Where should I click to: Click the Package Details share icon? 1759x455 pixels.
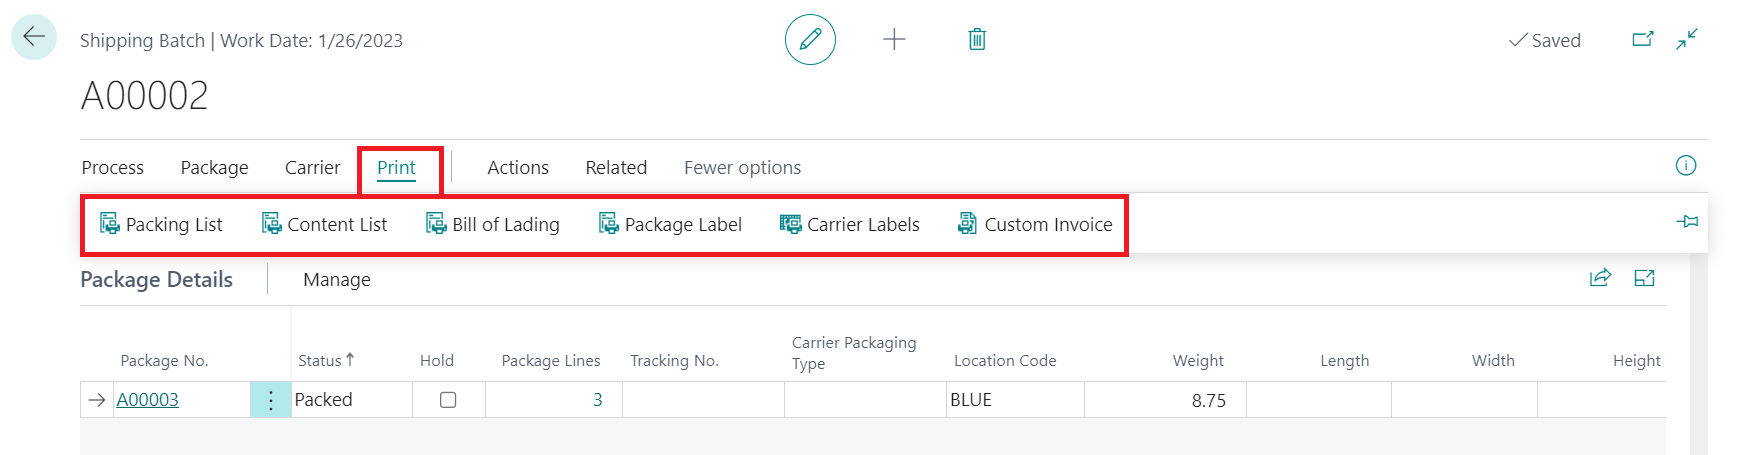pyautogui.click(x=1600, y=278)
